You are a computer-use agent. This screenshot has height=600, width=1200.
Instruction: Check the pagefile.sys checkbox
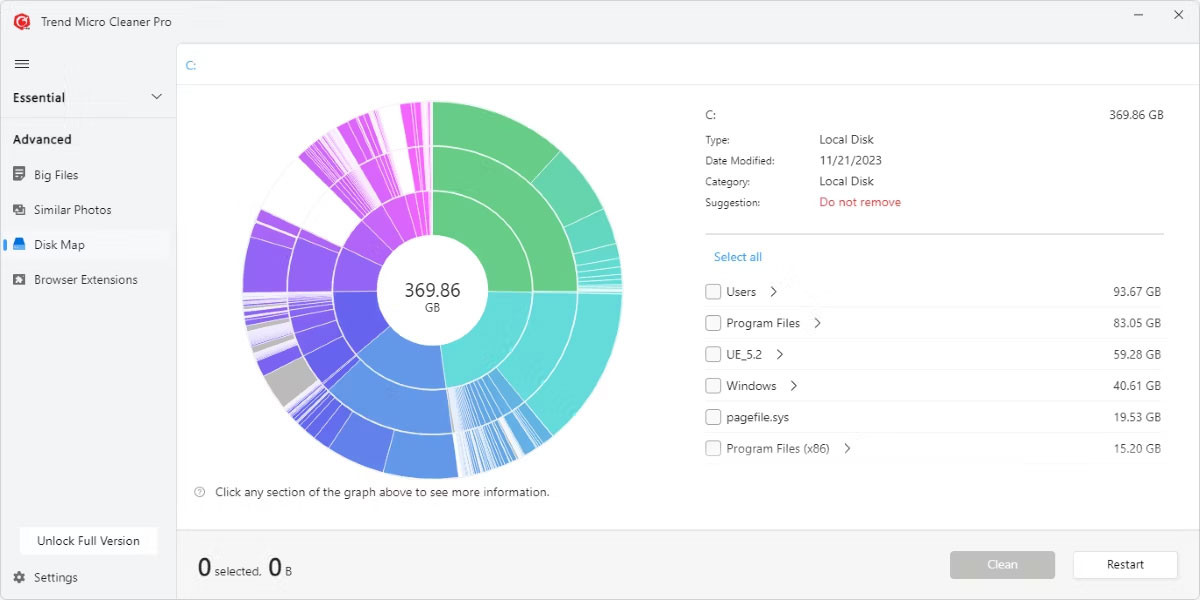pos(713,417)
